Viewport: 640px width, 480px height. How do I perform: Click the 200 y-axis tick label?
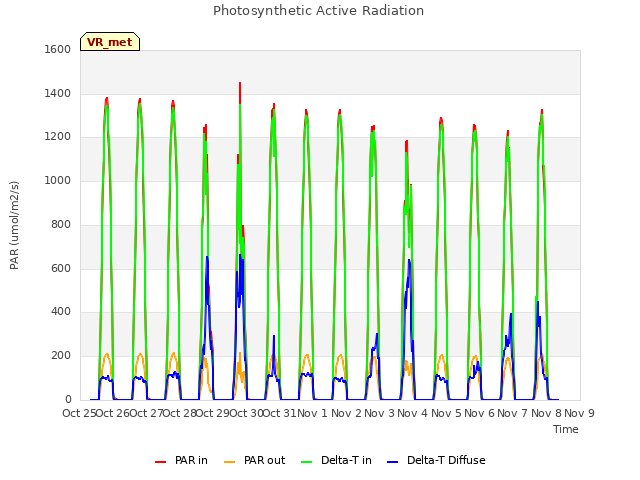tap(61, 356)
